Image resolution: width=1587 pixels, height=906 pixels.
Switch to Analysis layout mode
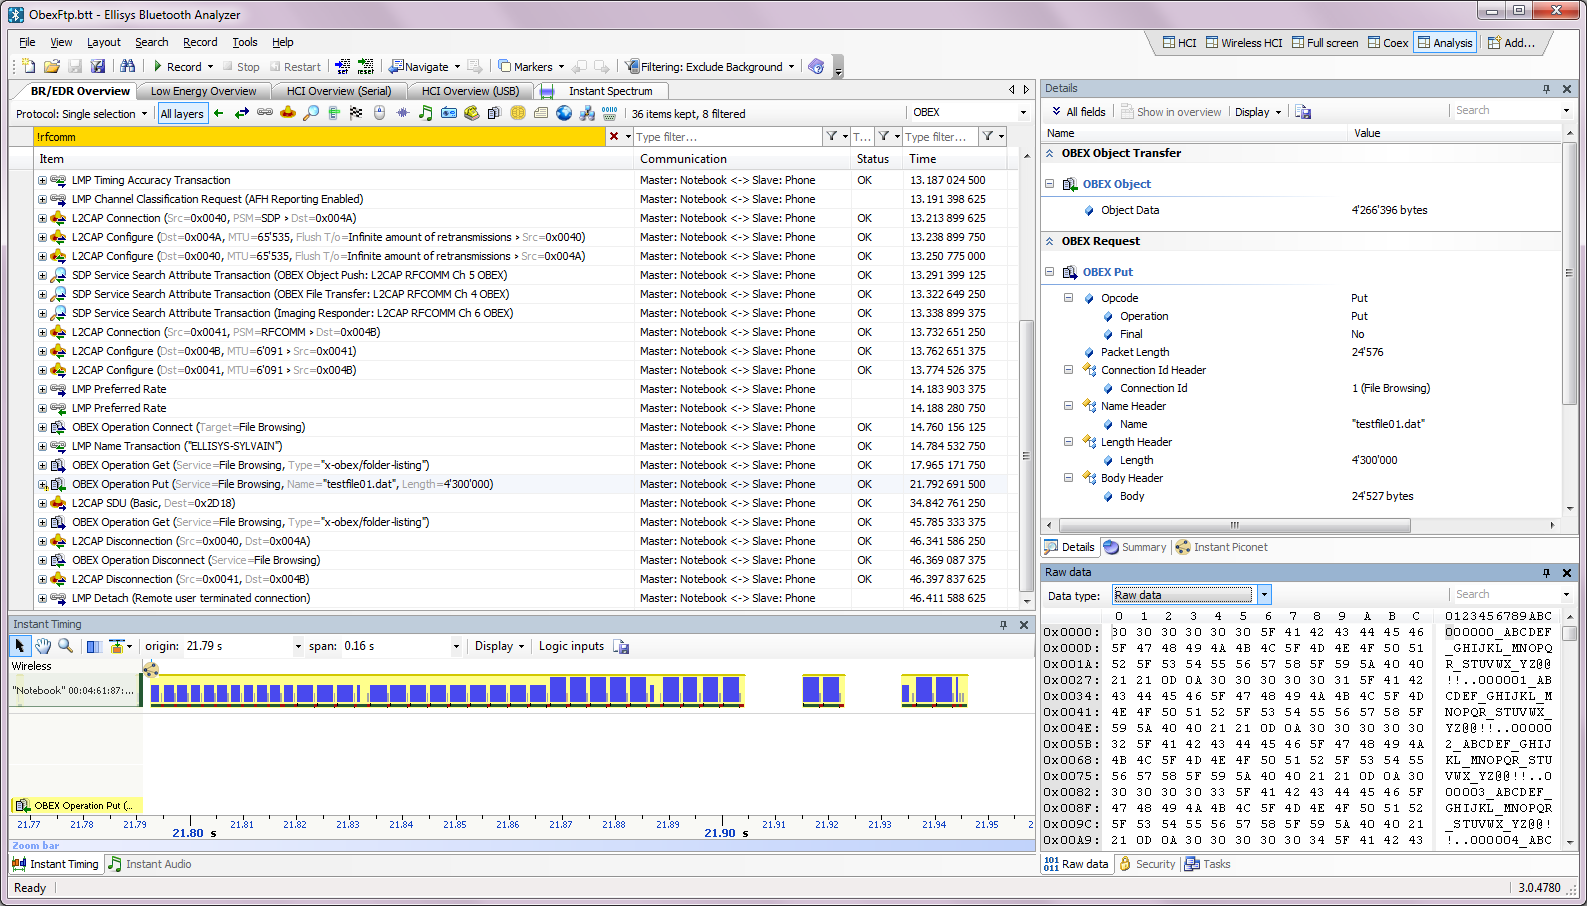tap(1444, 43)
